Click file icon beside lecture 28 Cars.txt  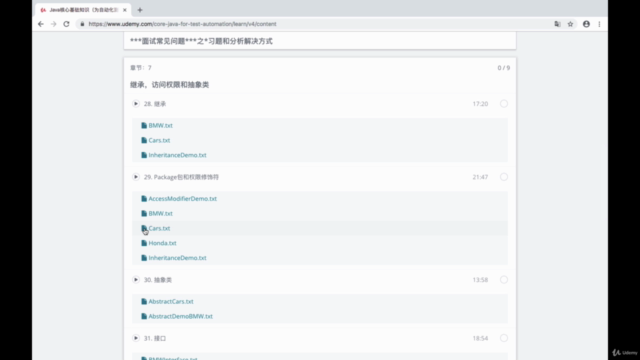(144, 140)
